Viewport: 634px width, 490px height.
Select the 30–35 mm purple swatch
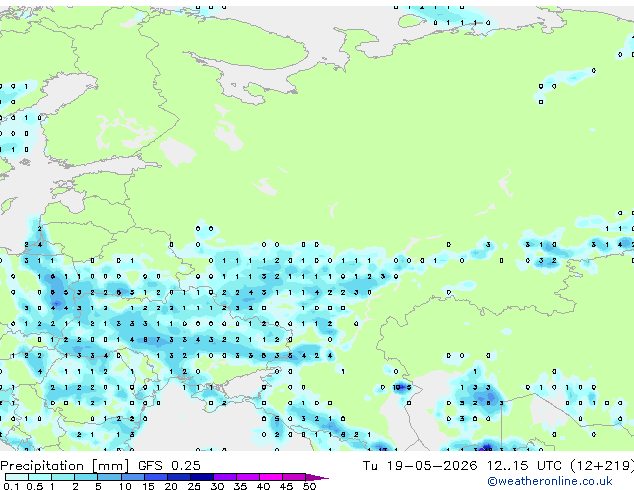(x=225, y=477)
